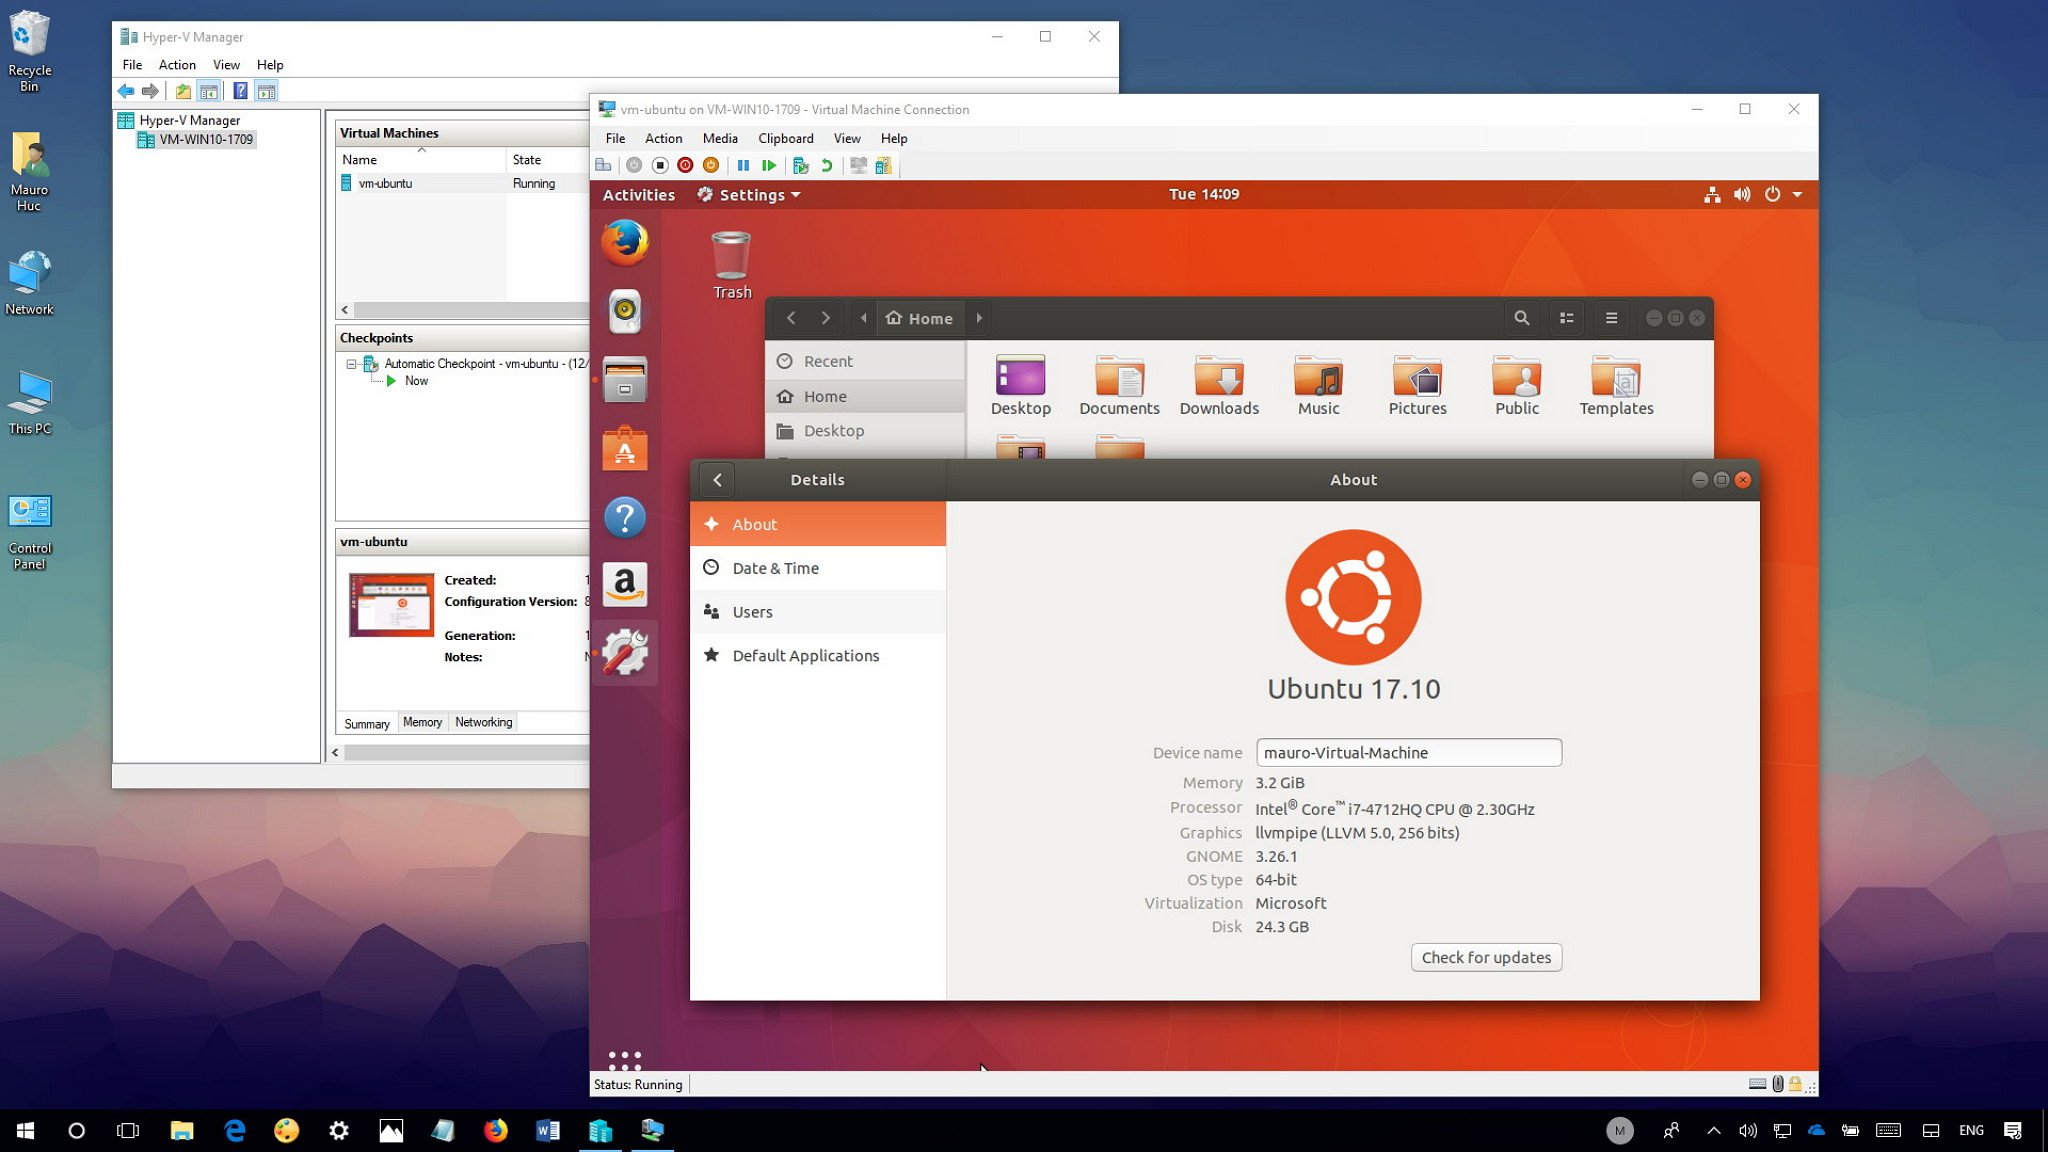Screen dimensions: 2048x1152
Task: Click the Ubuntu dock Amazon icon
Action: click(625, 584)
